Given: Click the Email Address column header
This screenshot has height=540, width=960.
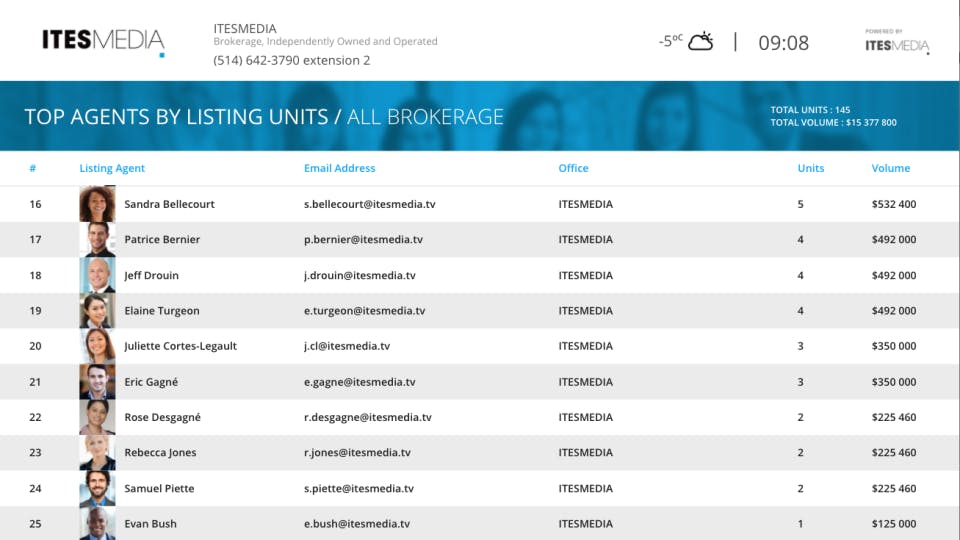Looking at the screenshot, I should [x=339, y=168].
